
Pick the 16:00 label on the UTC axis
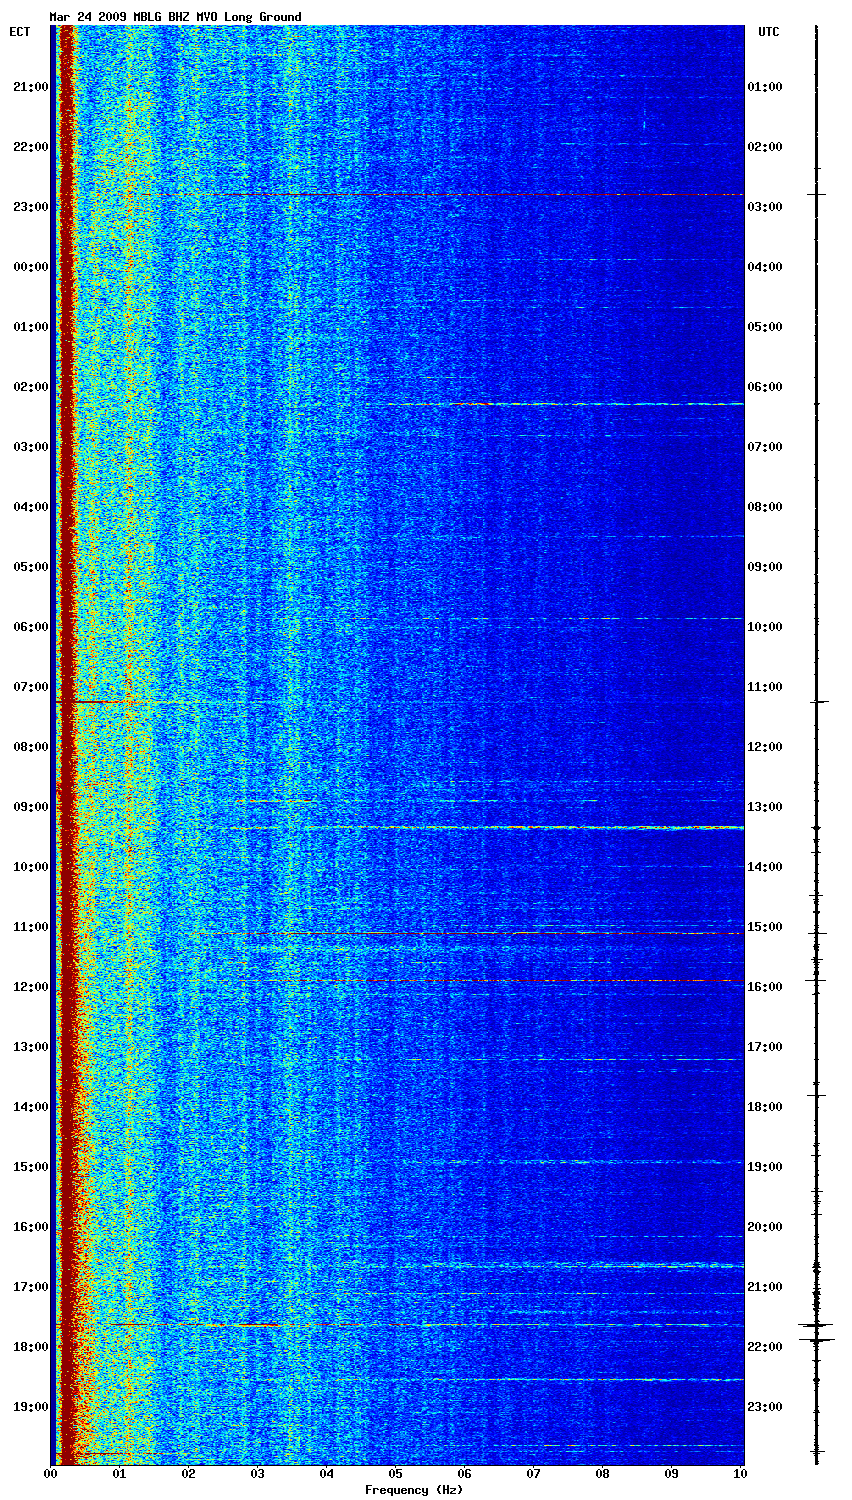coord(765,987)
